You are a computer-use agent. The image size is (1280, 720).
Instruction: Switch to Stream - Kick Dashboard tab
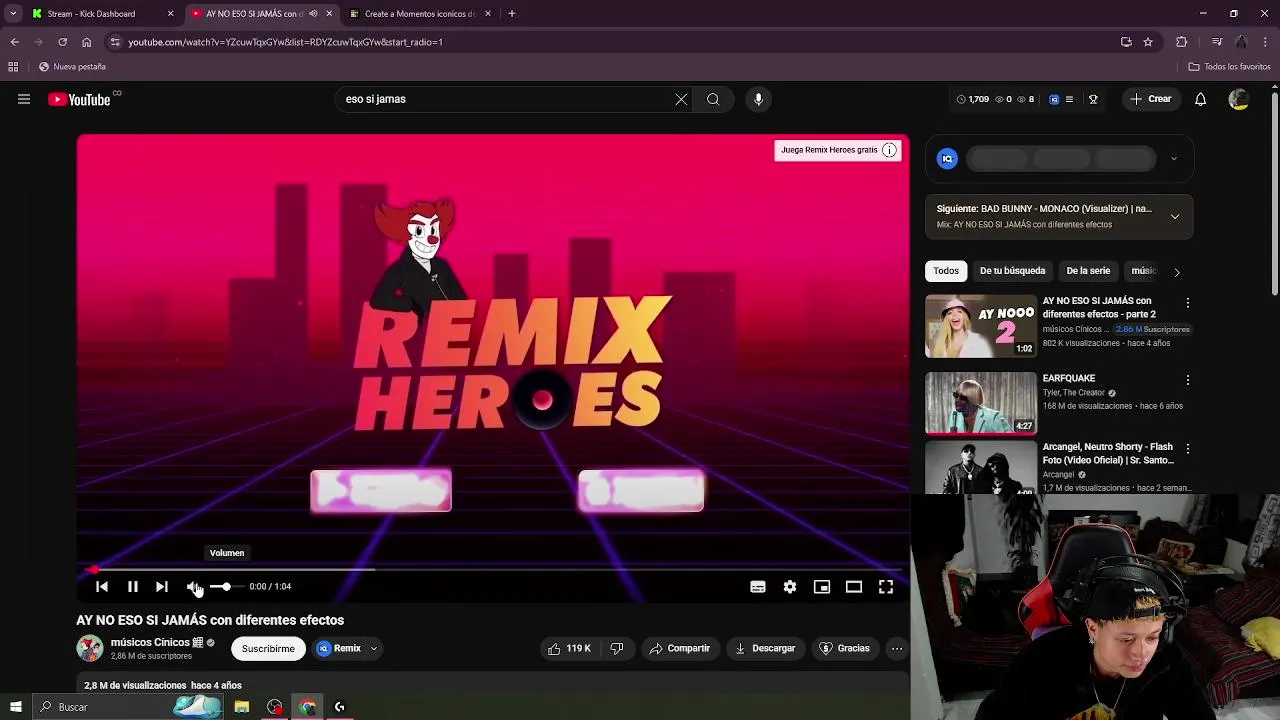tap(103, 14)
